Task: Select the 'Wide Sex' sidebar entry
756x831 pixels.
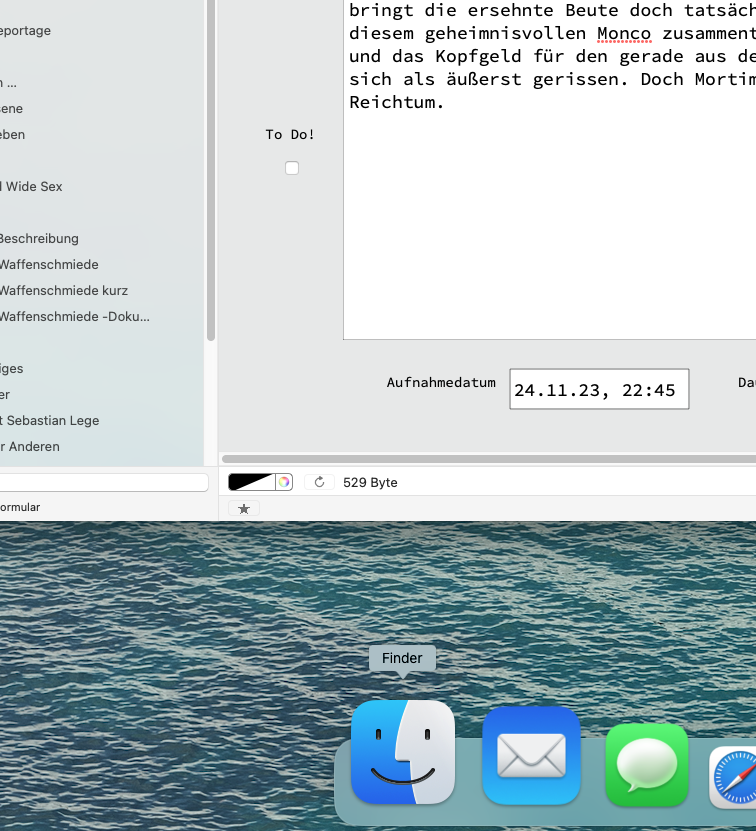Action: 32,187
